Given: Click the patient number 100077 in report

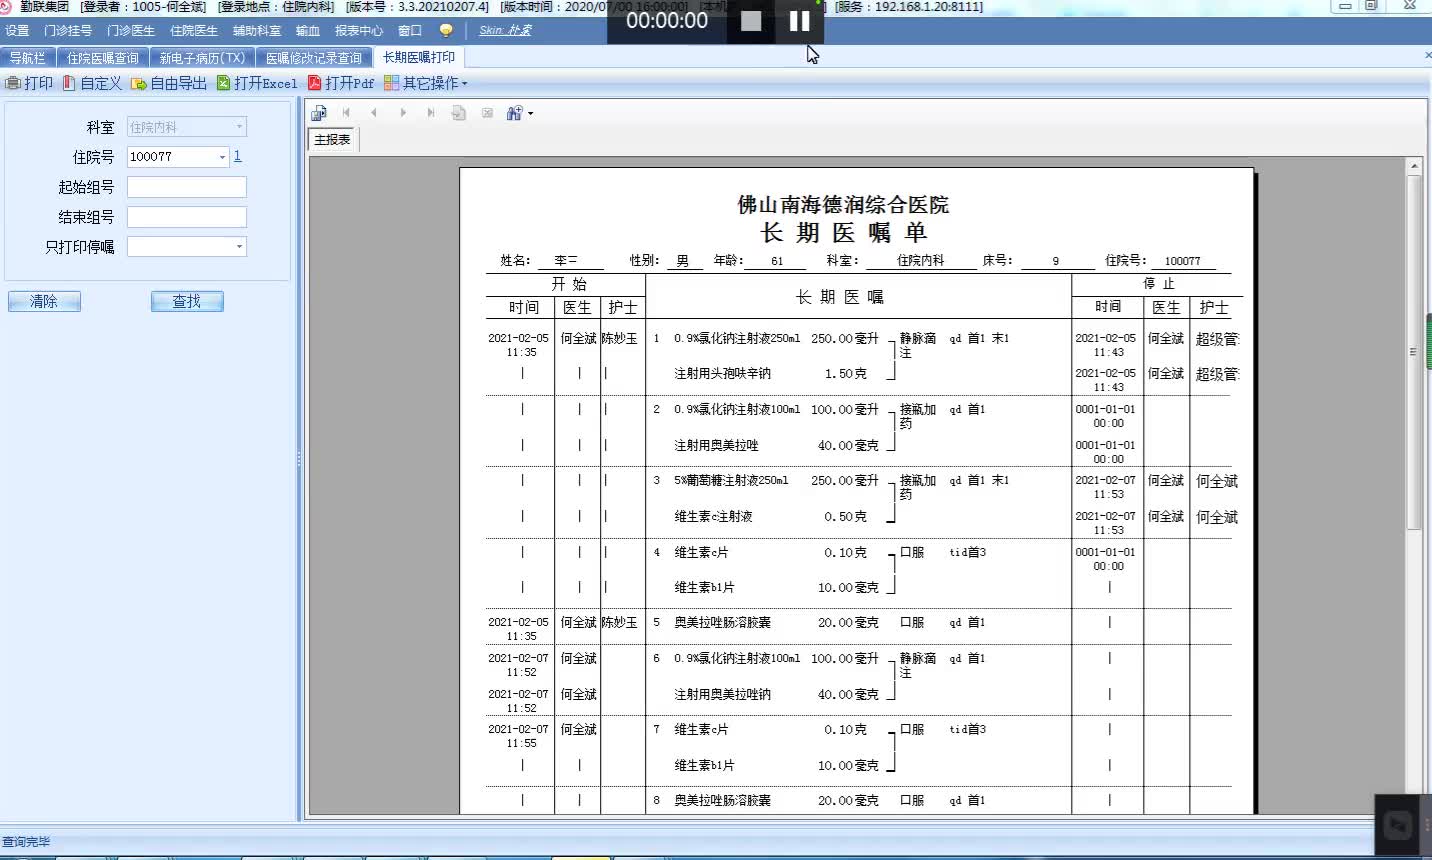Looking at the screenshot, I should (1182, 261).
